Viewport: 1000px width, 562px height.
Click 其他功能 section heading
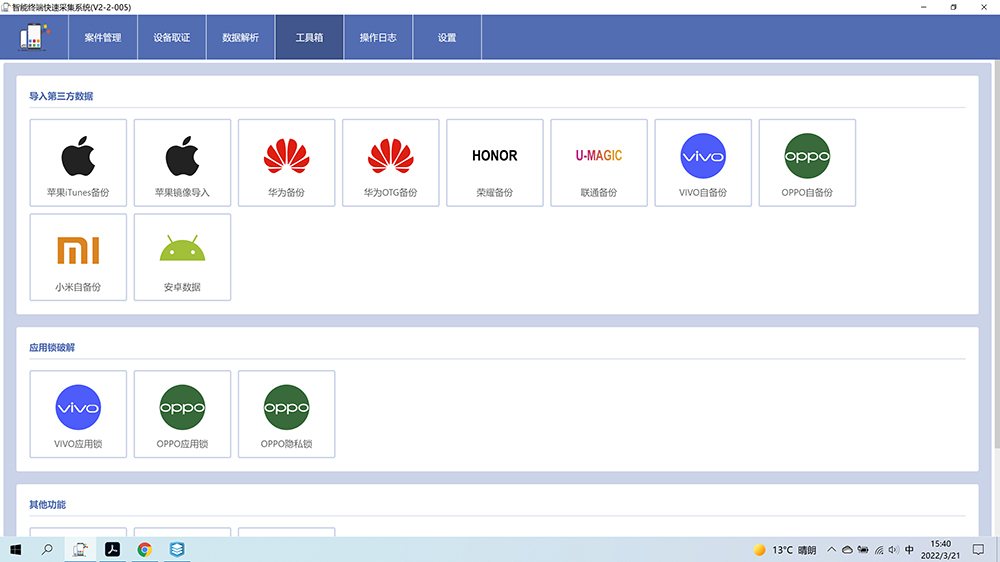pos(47,505)
